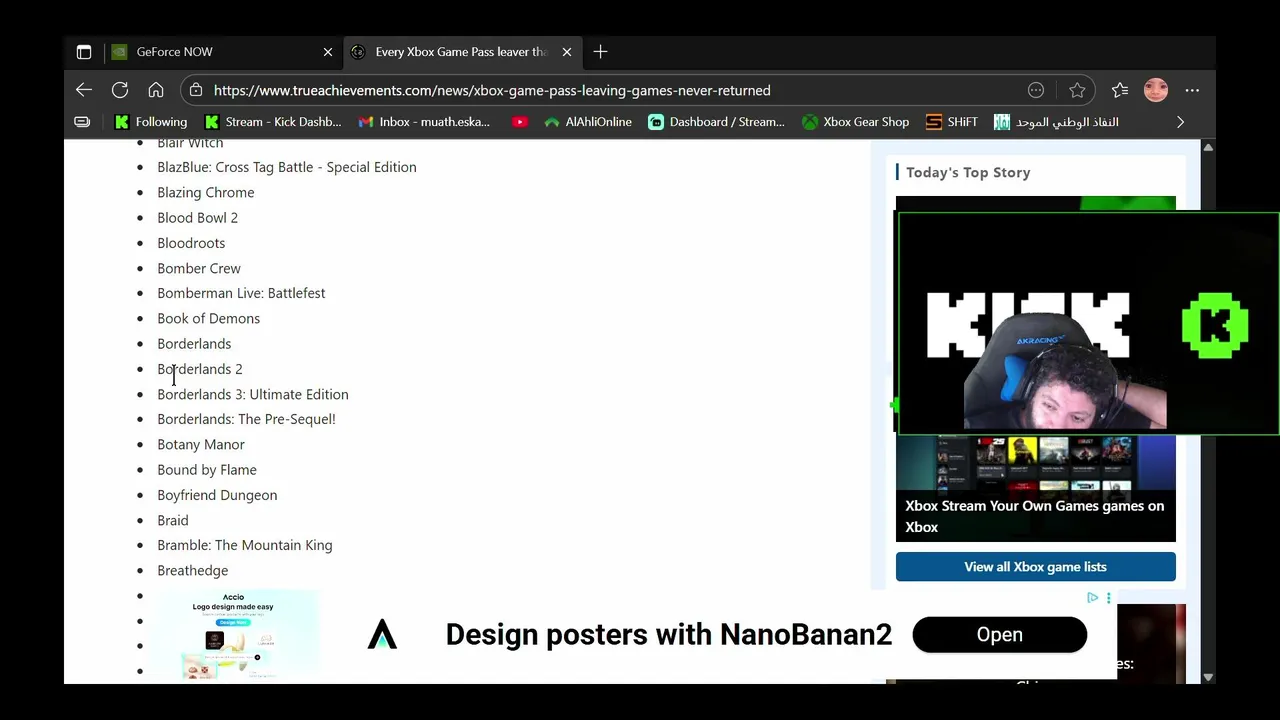1280x720 pixels.
Task: Expand the bookmarks overflow chevron
Action: point(1180,122)
